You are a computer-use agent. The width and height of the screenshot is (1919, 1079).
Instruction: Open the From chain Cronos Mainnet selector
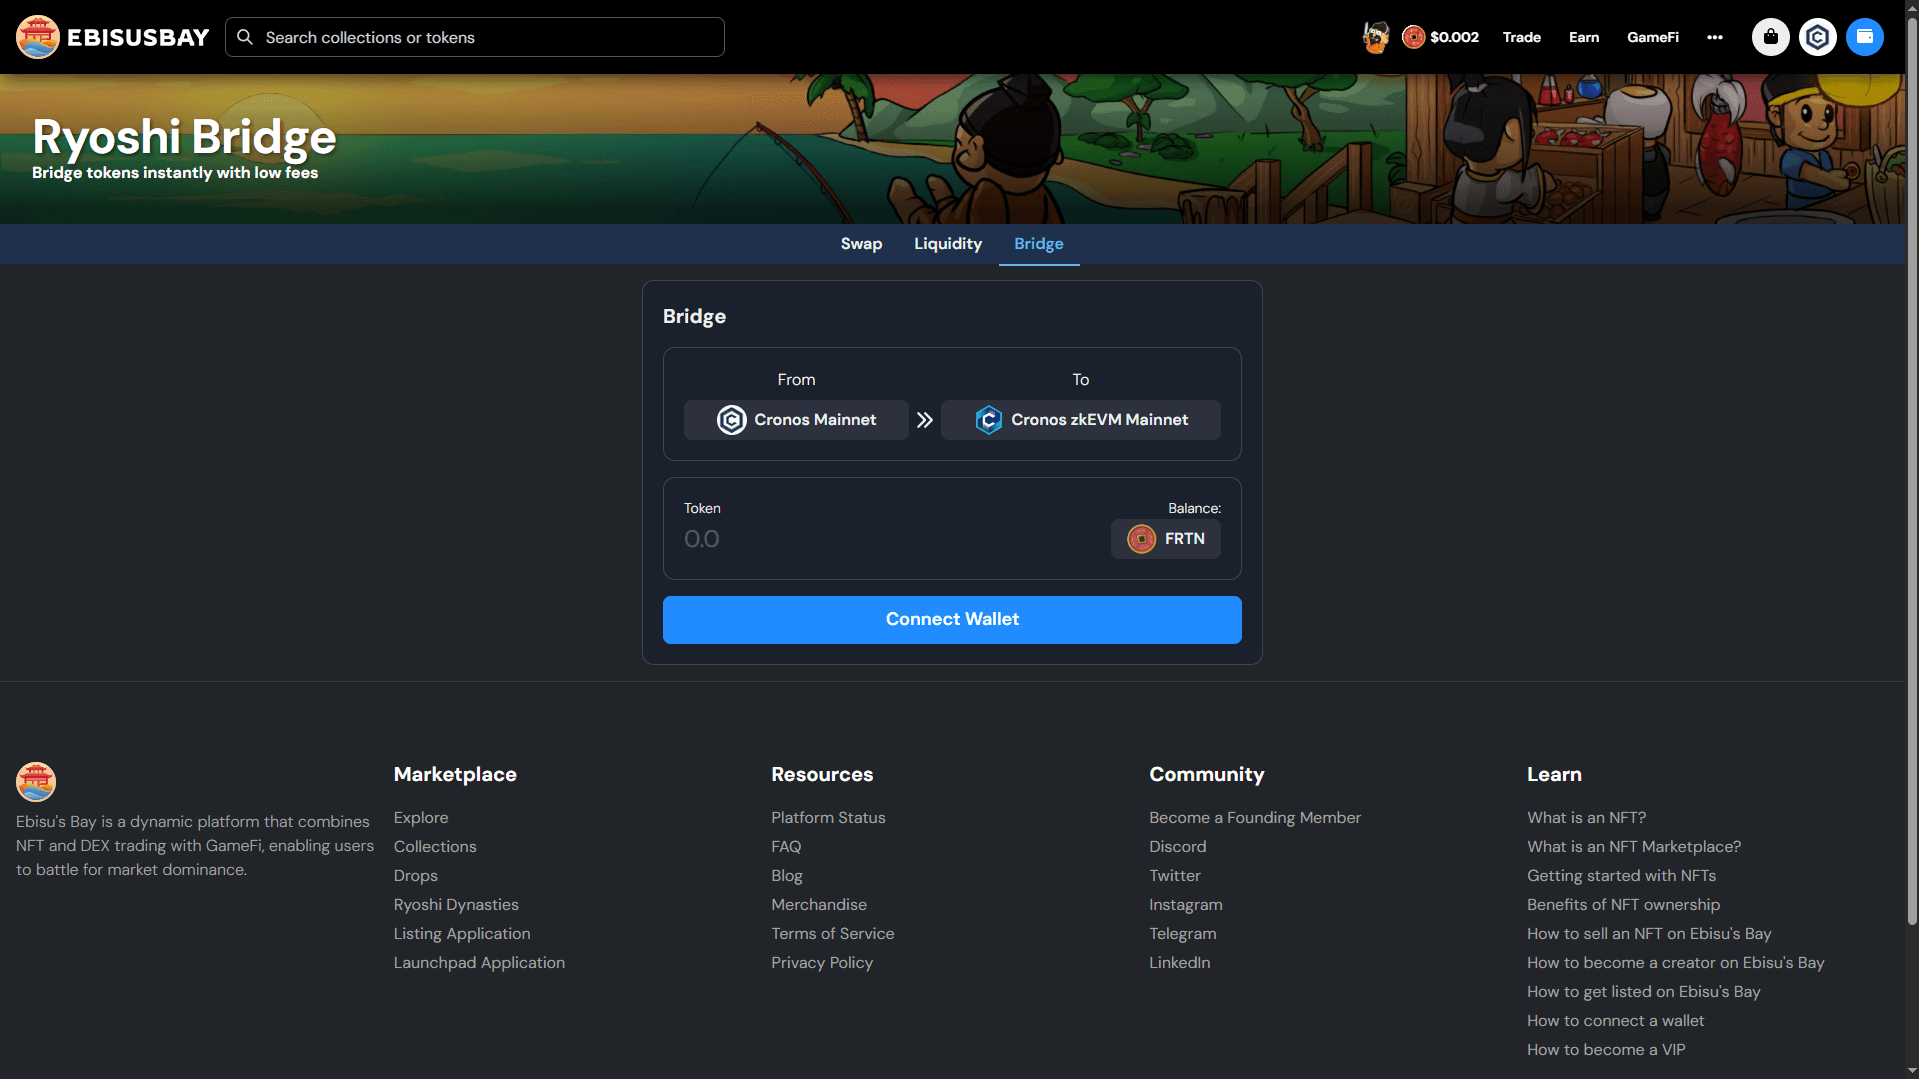tap(796, 420)
